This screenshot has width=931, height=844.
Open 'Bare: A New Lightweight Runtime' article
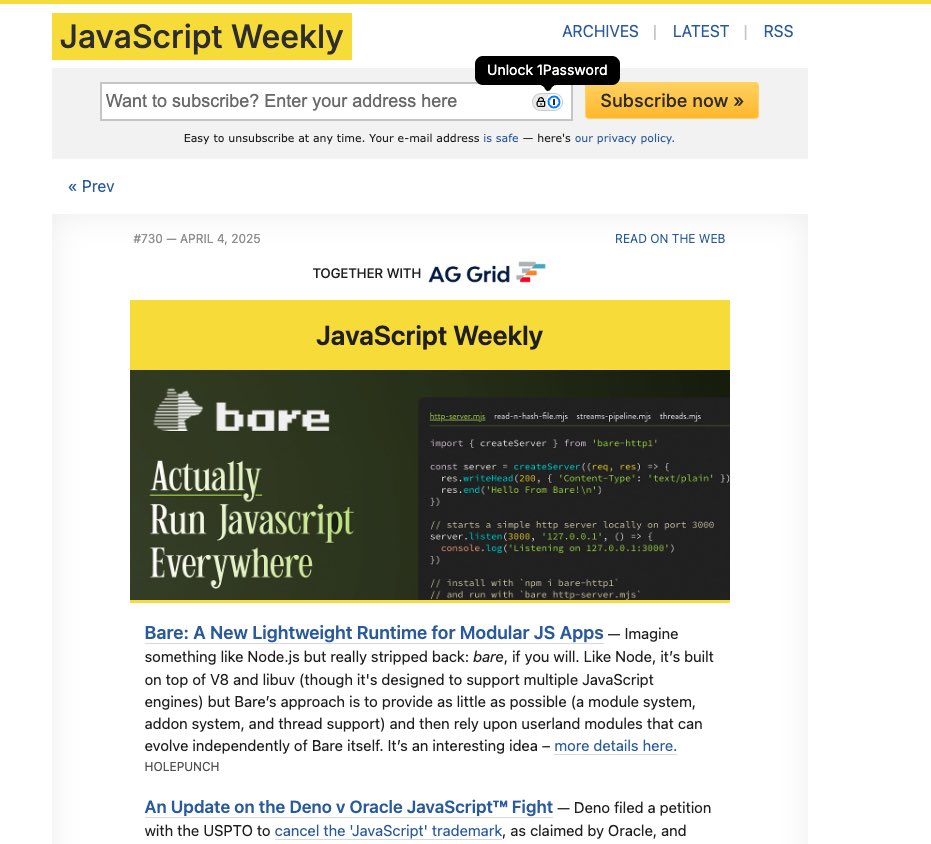tap(374, 633)
